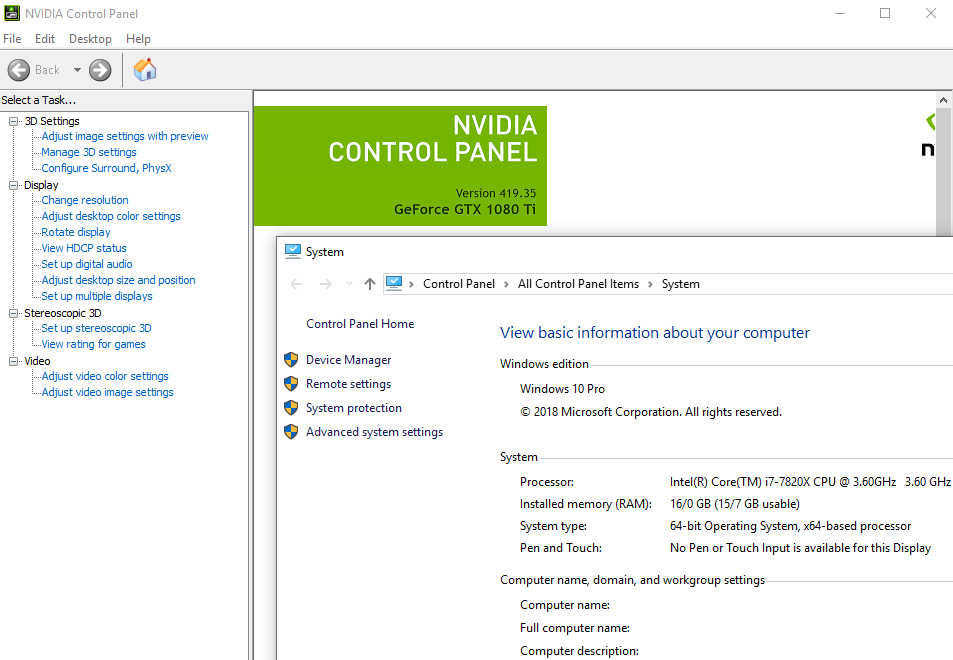
Task: Open Device Manager link
Action: [x=348, y=360]
